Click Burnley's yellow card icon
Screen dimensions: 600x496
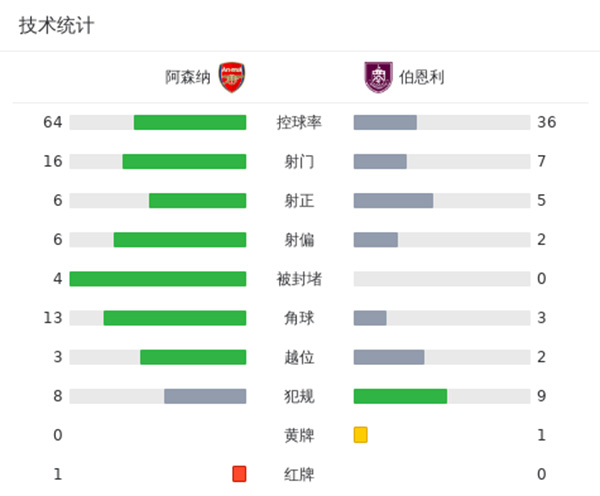[x=361, y=435]
